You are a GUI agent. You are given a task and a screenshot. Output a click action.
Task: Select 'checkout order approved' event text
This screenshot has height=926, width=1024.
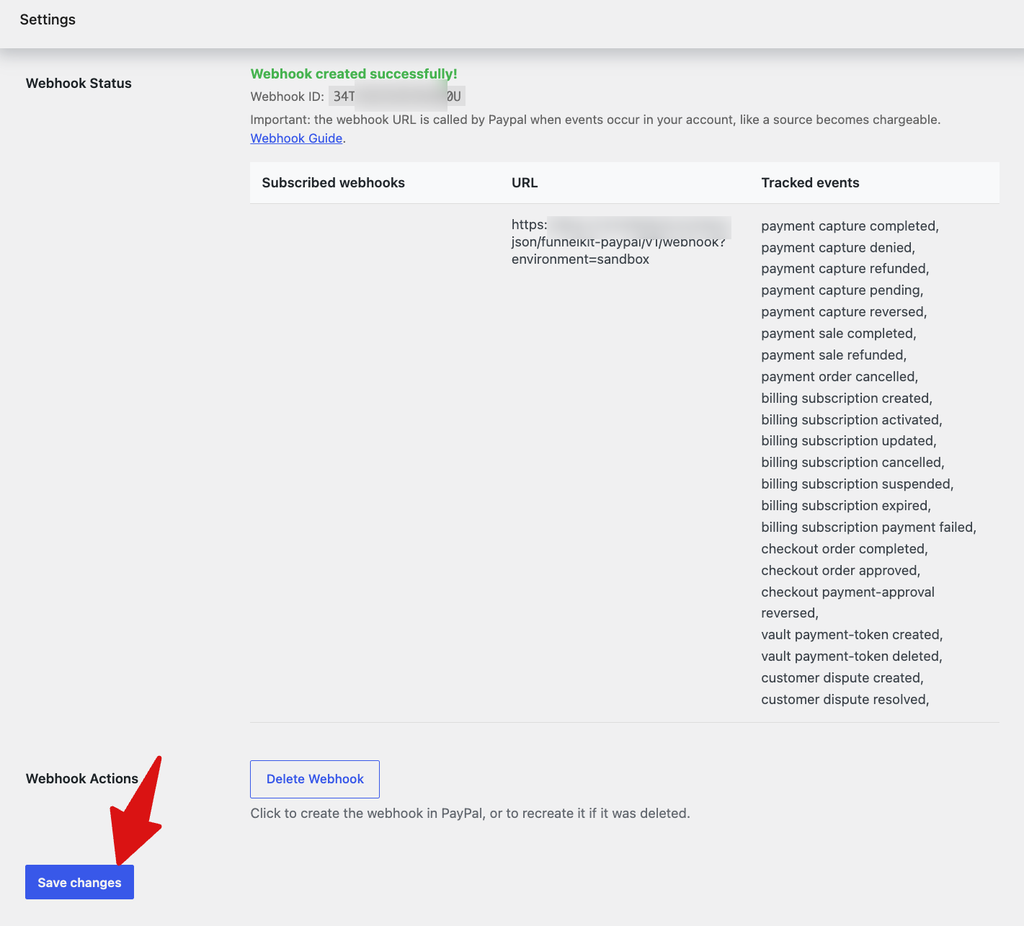tap(840, 570)
